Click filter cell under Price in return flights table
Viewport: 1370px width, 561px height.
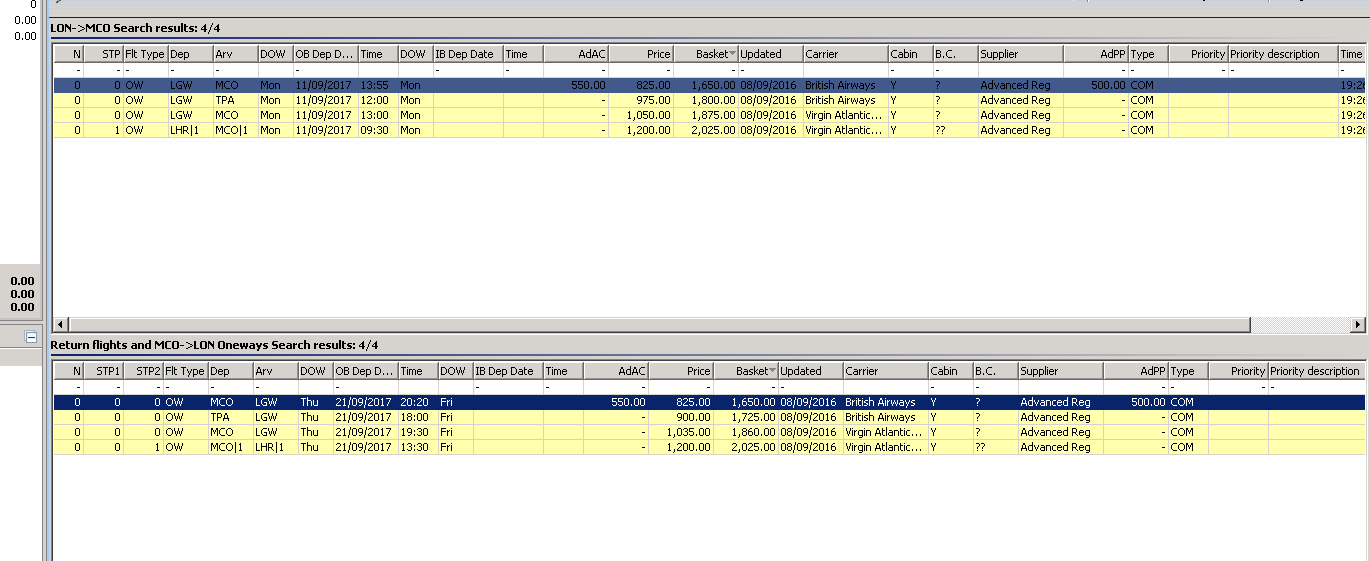point(681,387)
